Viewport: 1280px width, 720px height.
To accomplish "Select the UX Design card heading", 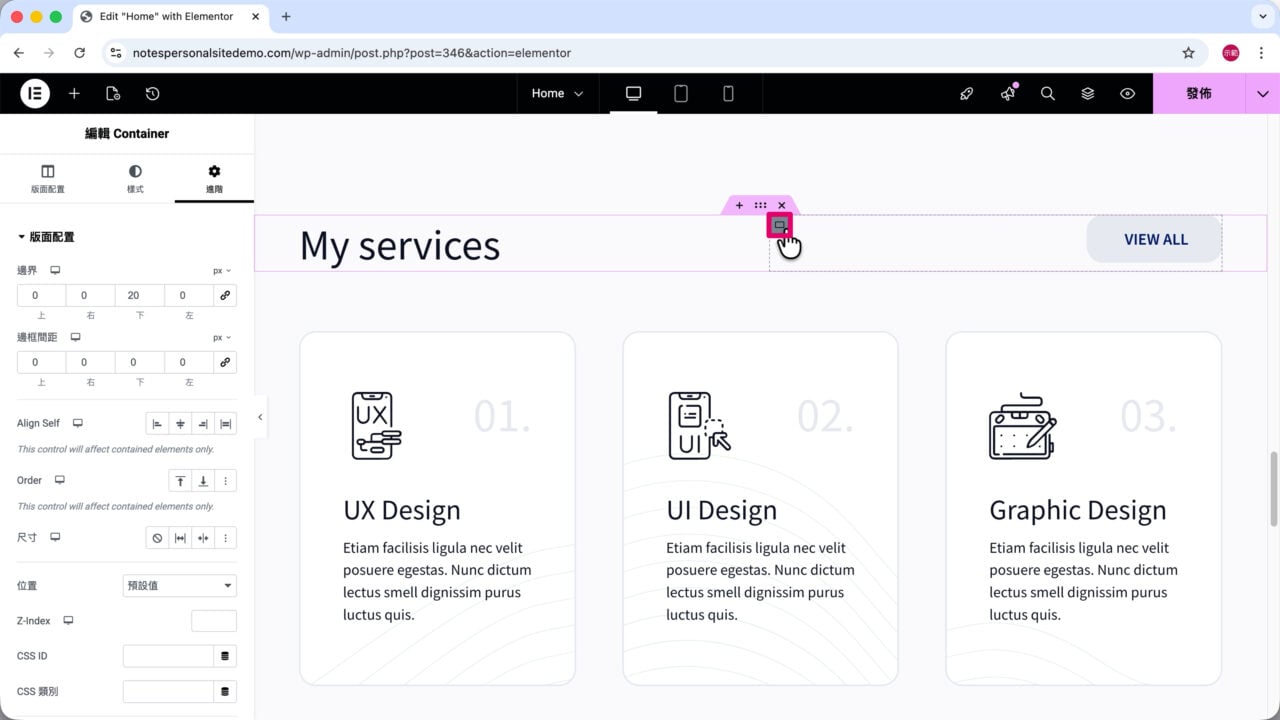I will (402, 510).
